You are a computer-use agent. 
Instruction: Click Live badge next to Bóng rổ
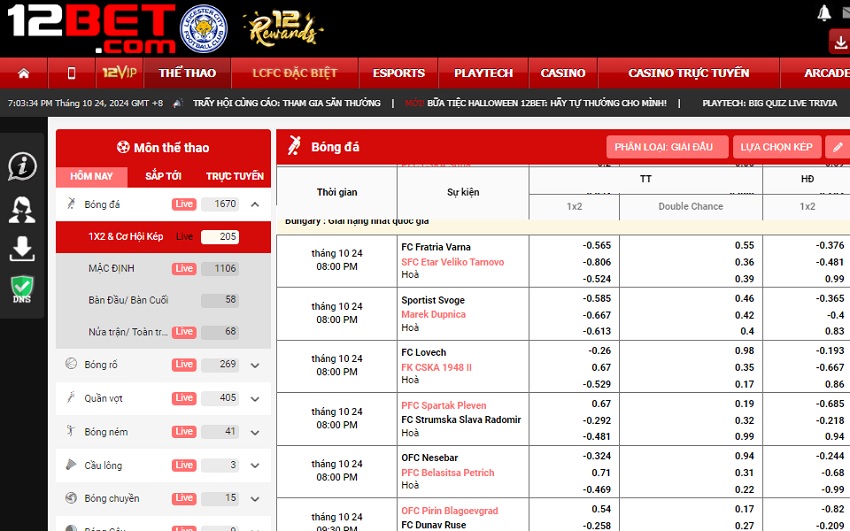pyautogui.click(x=184, y=364)
